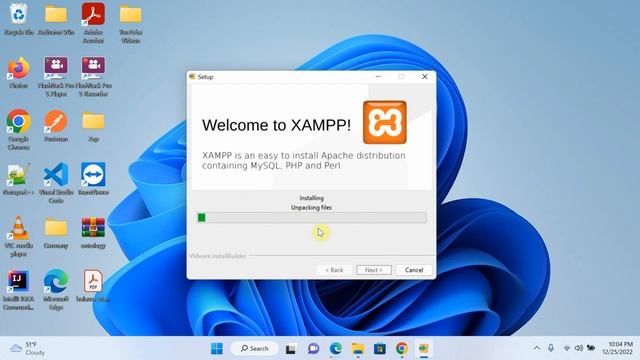The height and width of the screenshot is (360, 640).
Task: Click the battery tray icon
Action: click(x=591, y=348)
